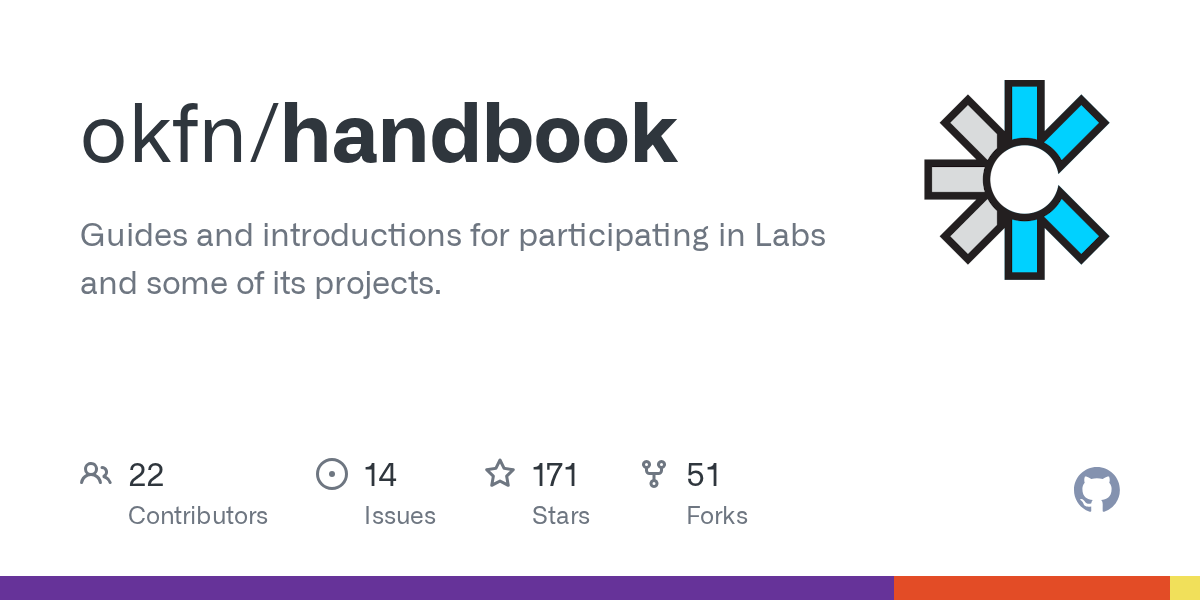Click the purple language bar segment
Screen dimensions: 1200x600
point(446,588)
